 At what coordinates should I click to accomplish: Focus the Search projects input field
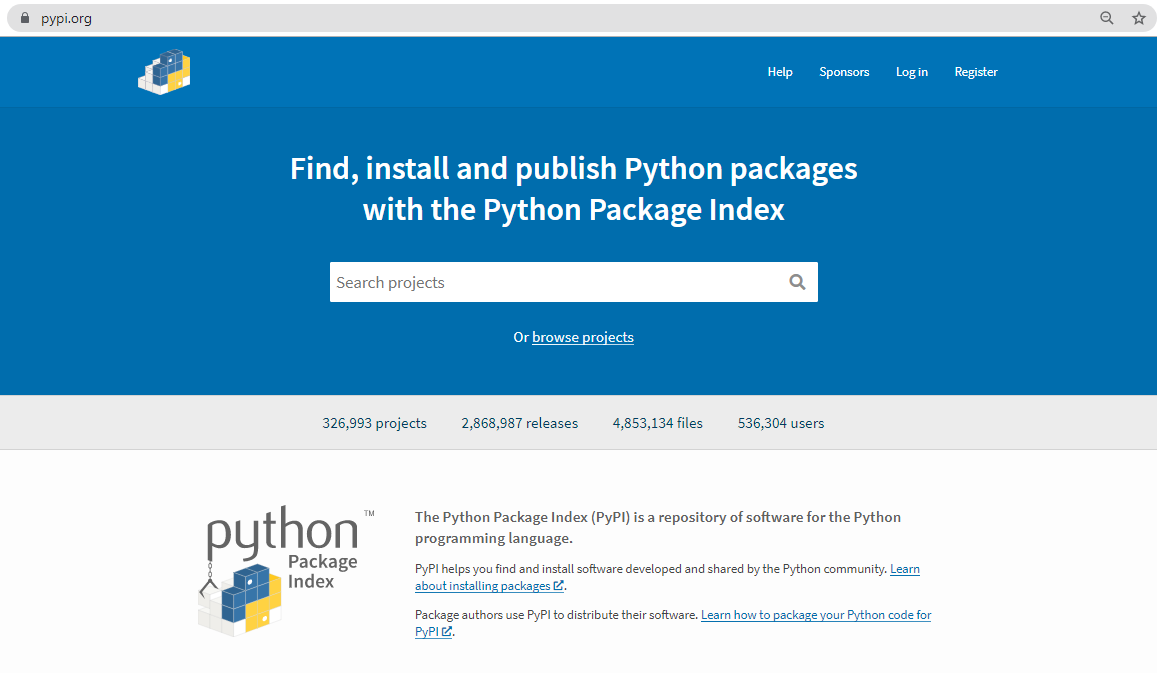coord(555,282)
